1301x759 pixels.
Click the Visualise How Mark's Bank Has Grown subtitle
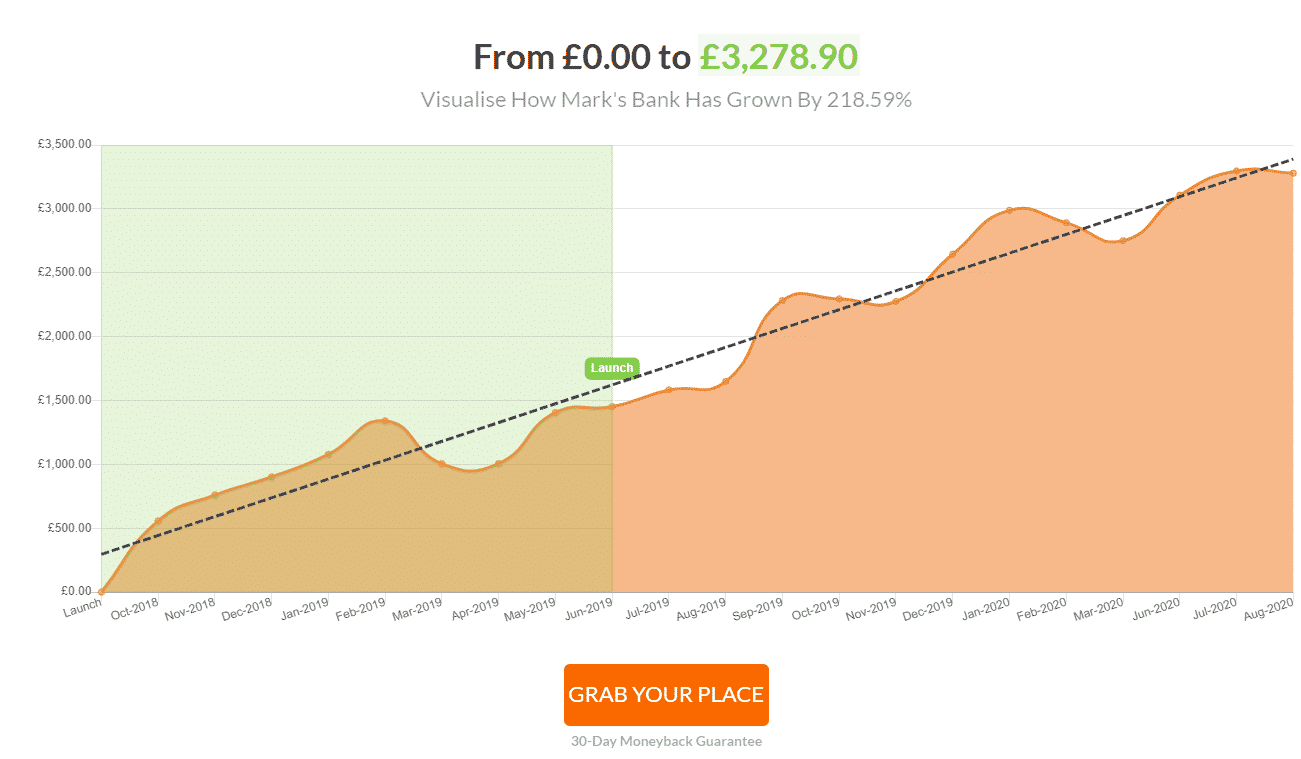click(666, 100)
